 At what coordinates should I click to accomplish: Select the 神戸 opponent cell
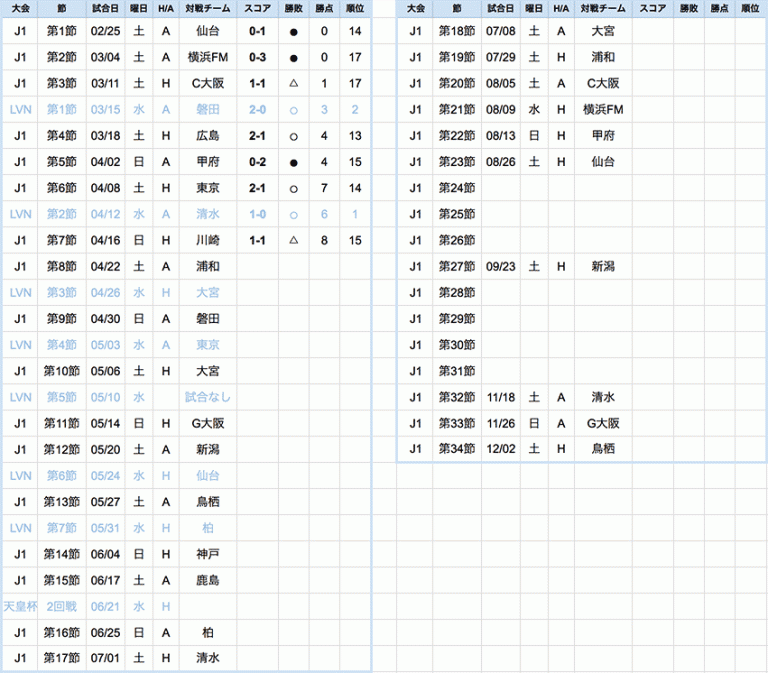[x=208, y=554]
